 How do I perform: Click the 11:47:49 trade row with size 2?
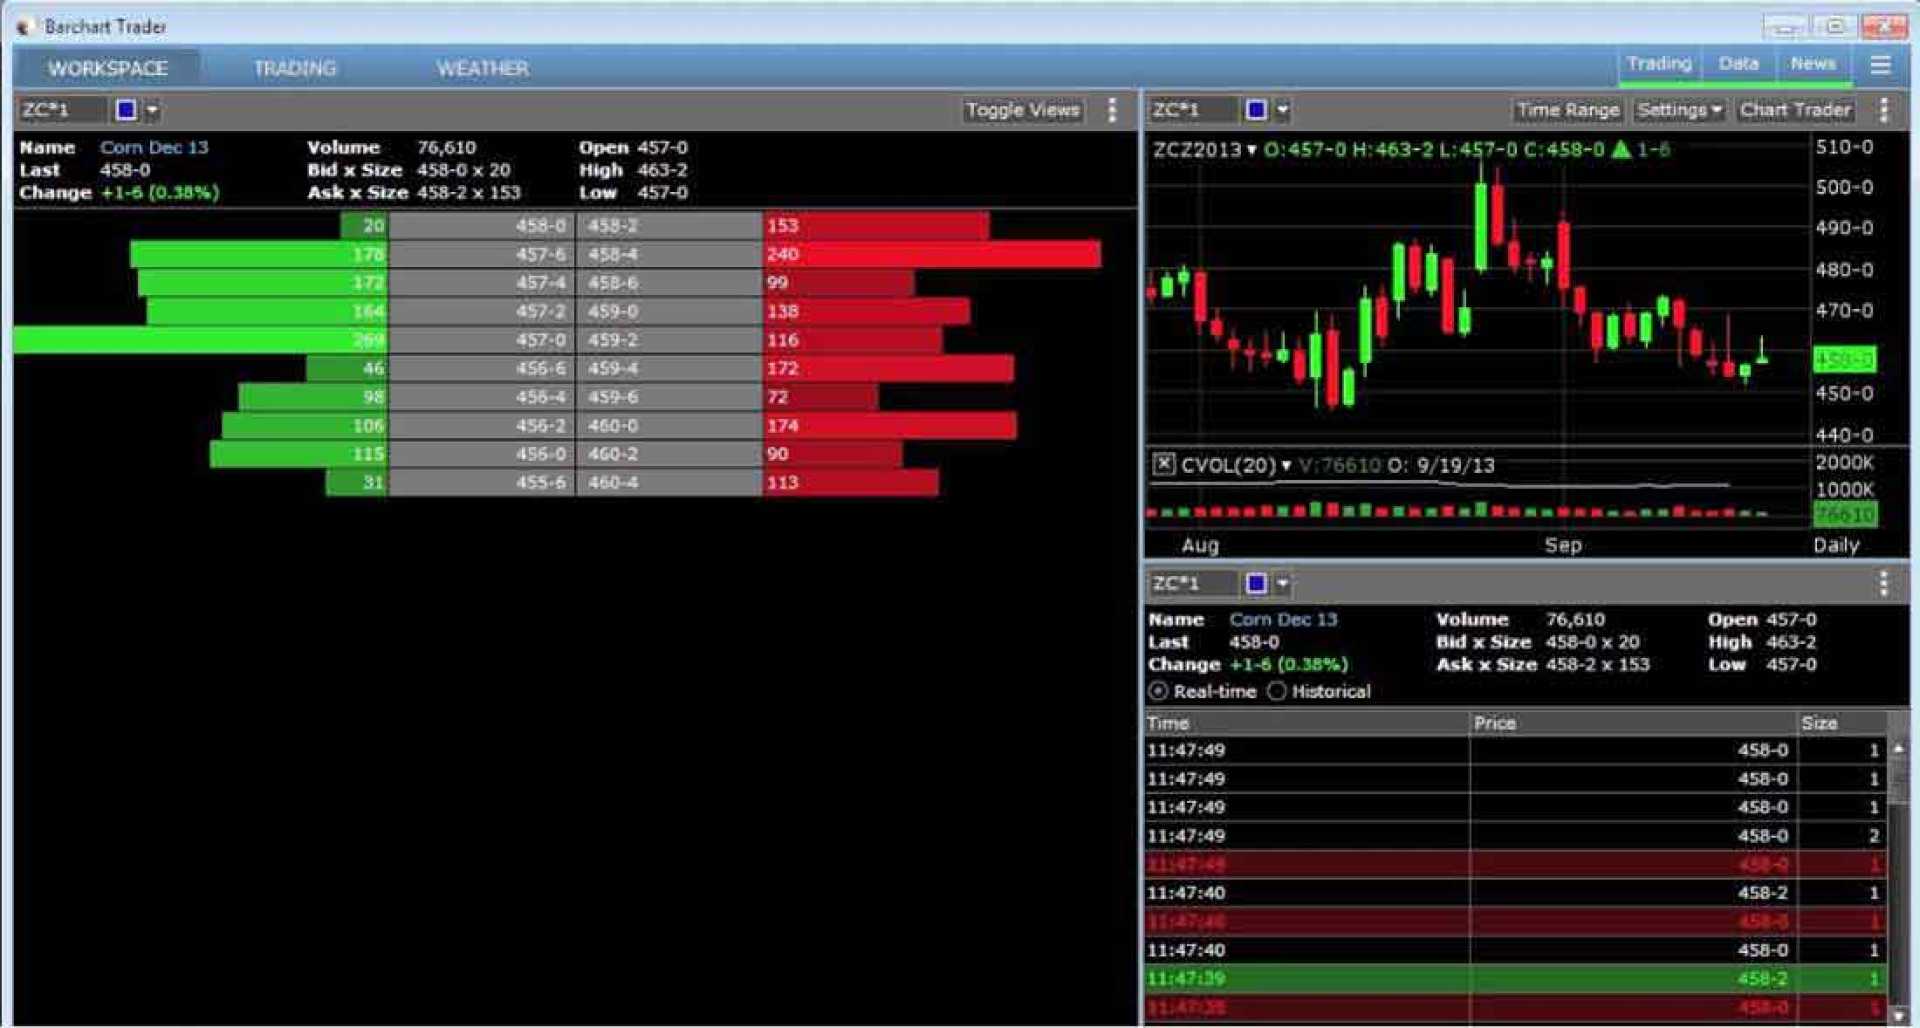coord(1515,836)
